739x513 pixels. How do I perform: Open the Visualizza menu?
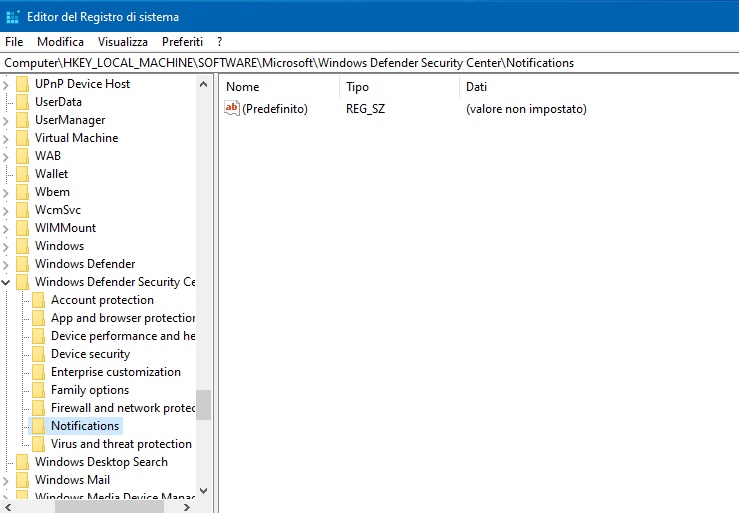[123, 42]
